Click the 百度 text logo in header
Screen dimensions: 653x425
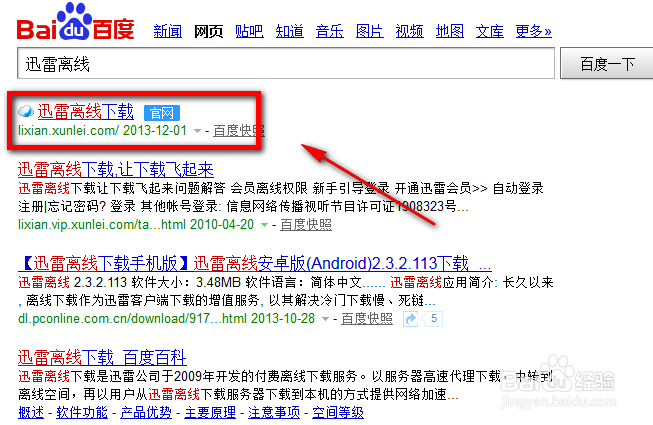tap(113, 29)
